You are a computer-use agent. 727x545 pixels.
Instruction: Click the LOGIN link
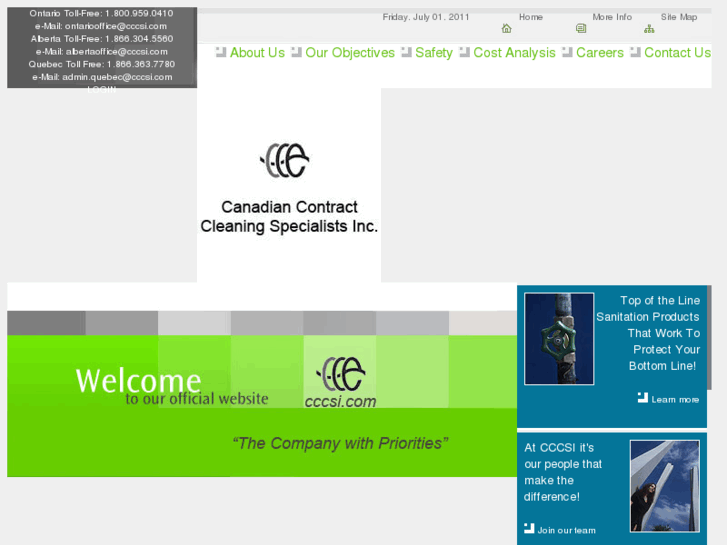[102, 90]
